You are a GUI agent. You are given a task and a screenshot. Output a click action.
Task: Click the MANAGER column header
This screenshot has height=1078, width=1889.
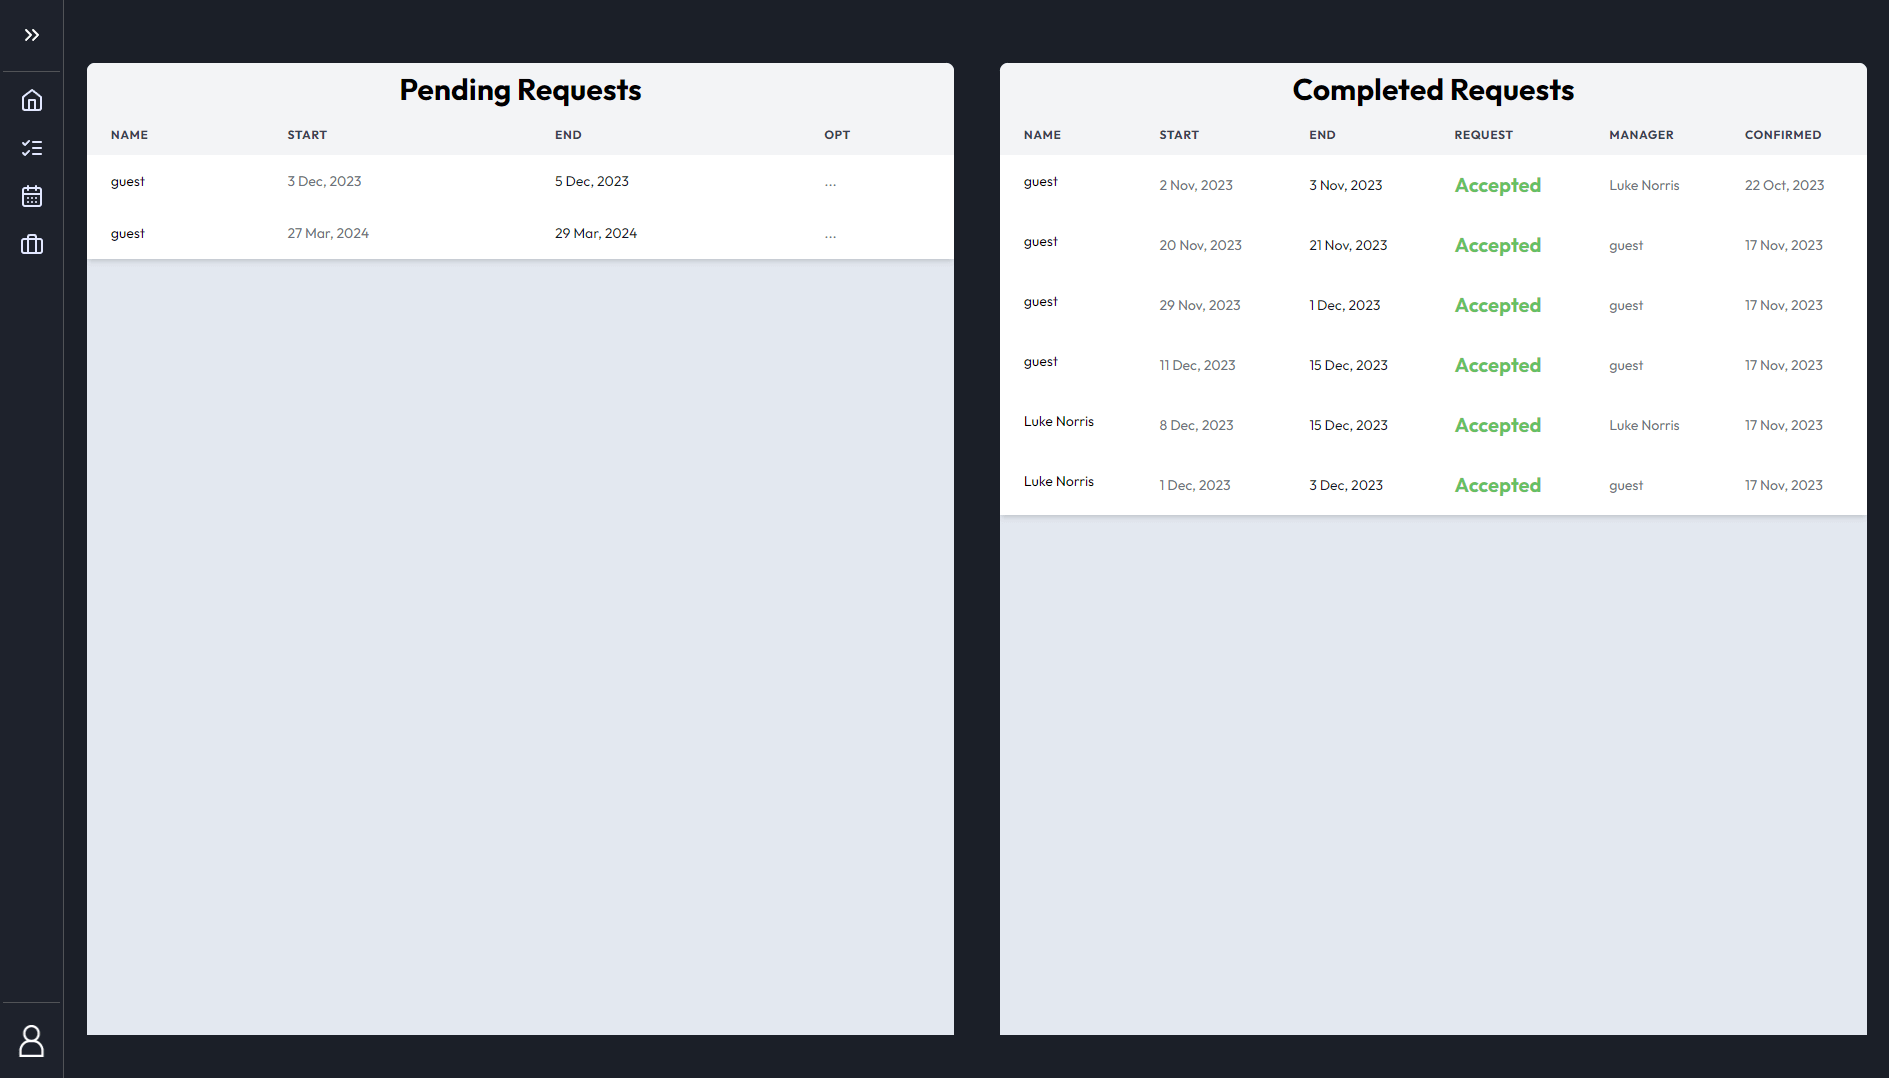coord(1641,134)
